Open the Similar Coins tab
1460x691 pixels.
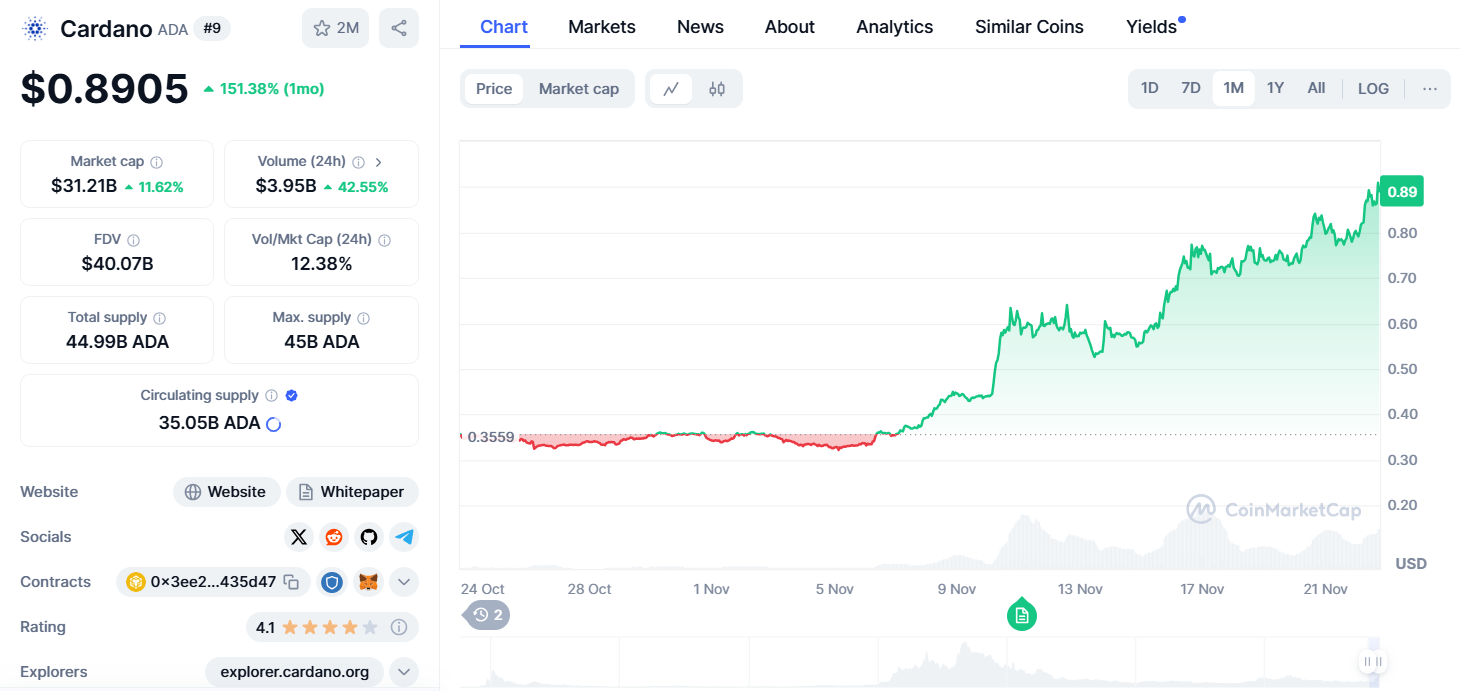tap(1029, 27)
